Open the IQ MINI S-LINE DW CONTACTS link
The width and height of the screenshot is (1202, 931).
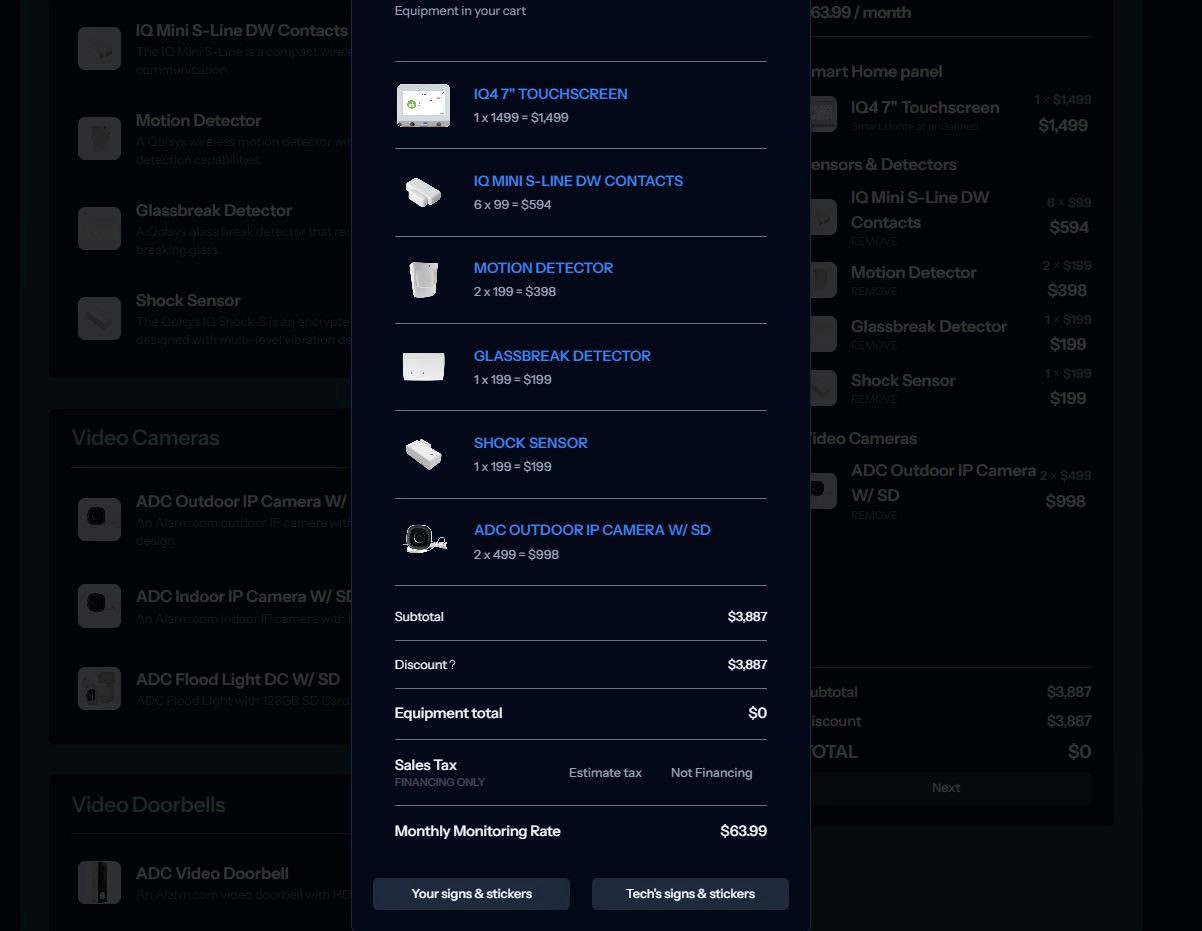(578, 181)
